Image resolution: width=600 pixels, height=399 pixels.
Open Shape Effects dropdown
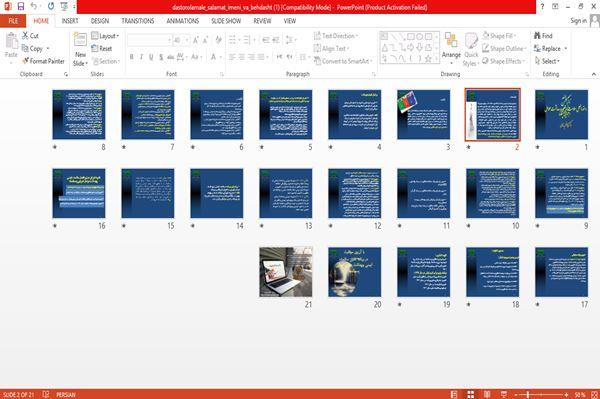(x=503, y=61)
